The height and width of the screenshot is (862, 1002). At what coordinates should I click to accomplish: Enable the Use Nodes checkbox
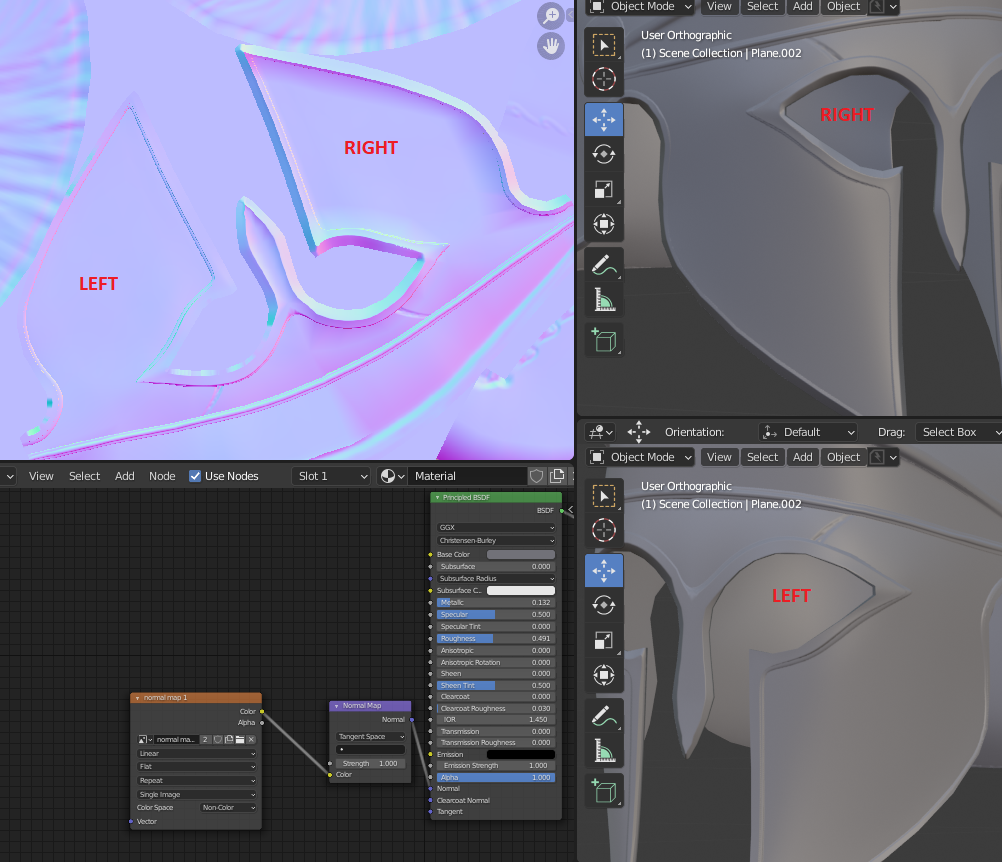(x=194, y=476)
